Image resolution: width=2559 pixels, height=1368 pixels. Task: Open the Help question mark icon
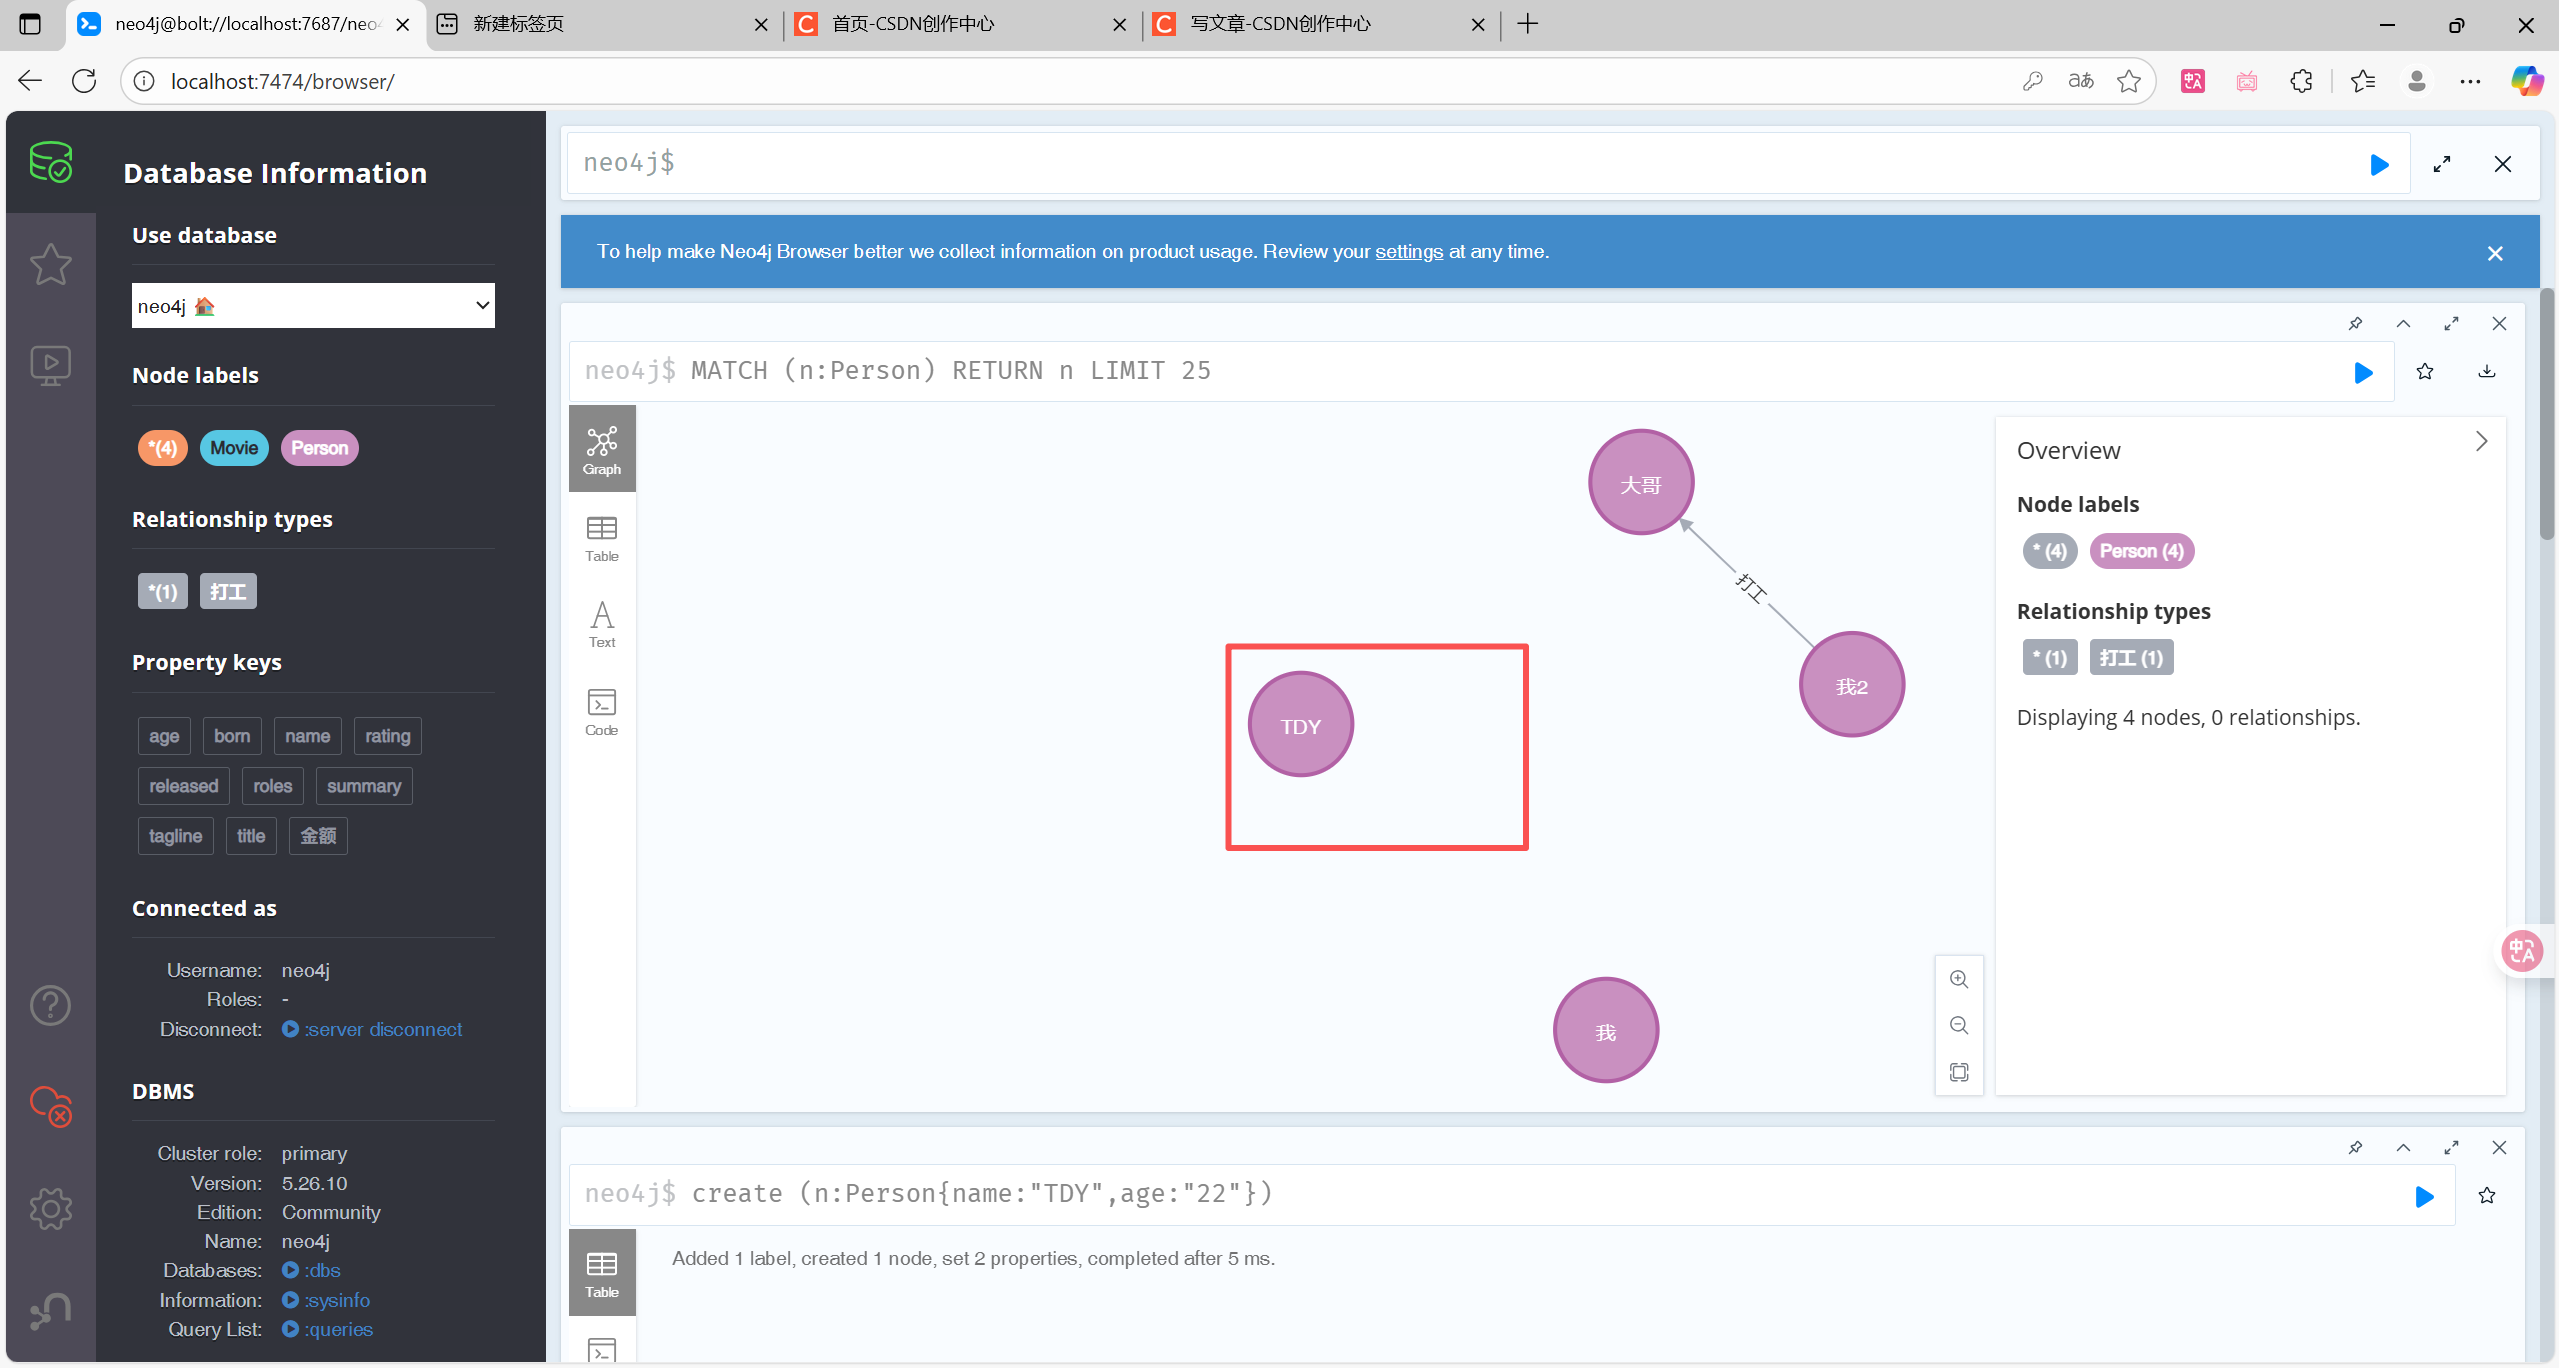point(50,1005)
